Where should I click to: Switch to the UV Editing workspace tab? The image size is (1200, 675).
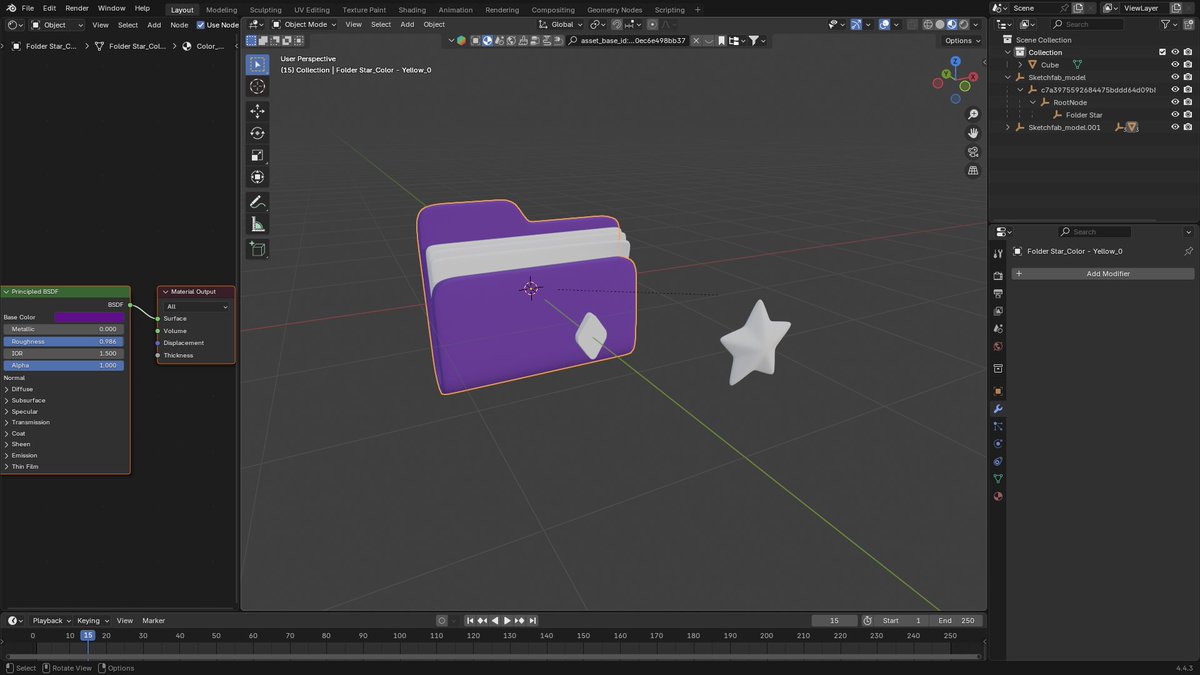tap(311, 10)
